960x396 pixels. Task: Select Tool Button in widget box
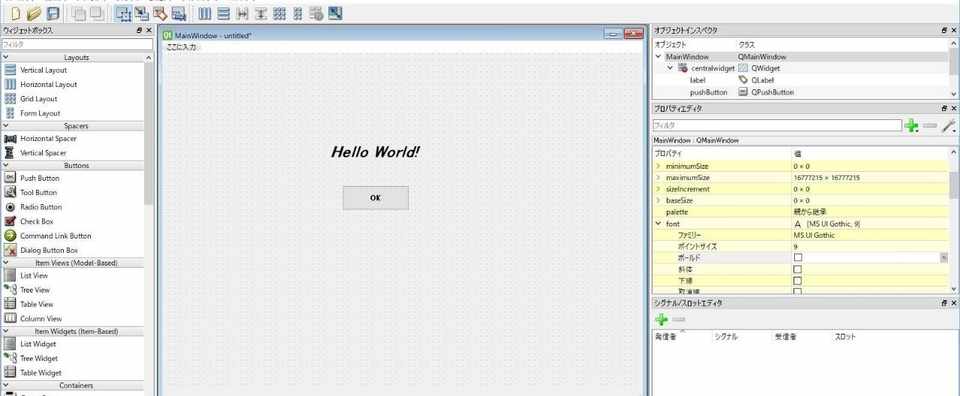[38, 193]
